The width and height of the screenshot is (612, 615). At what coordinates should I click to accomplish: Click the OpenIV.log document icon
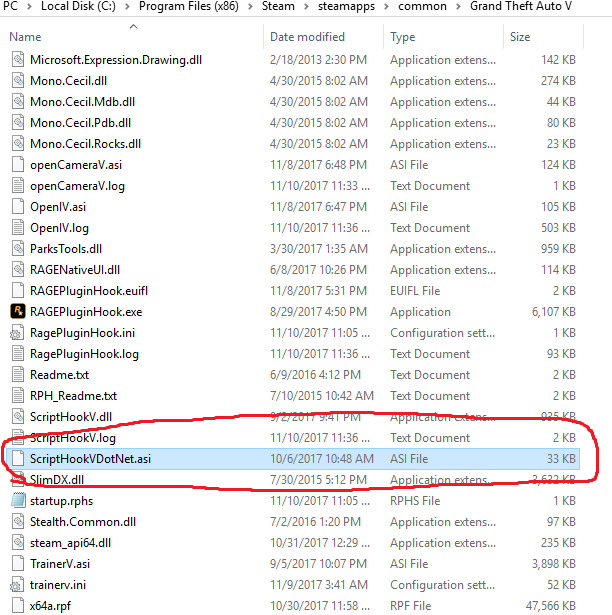click(x=18, y=228)
